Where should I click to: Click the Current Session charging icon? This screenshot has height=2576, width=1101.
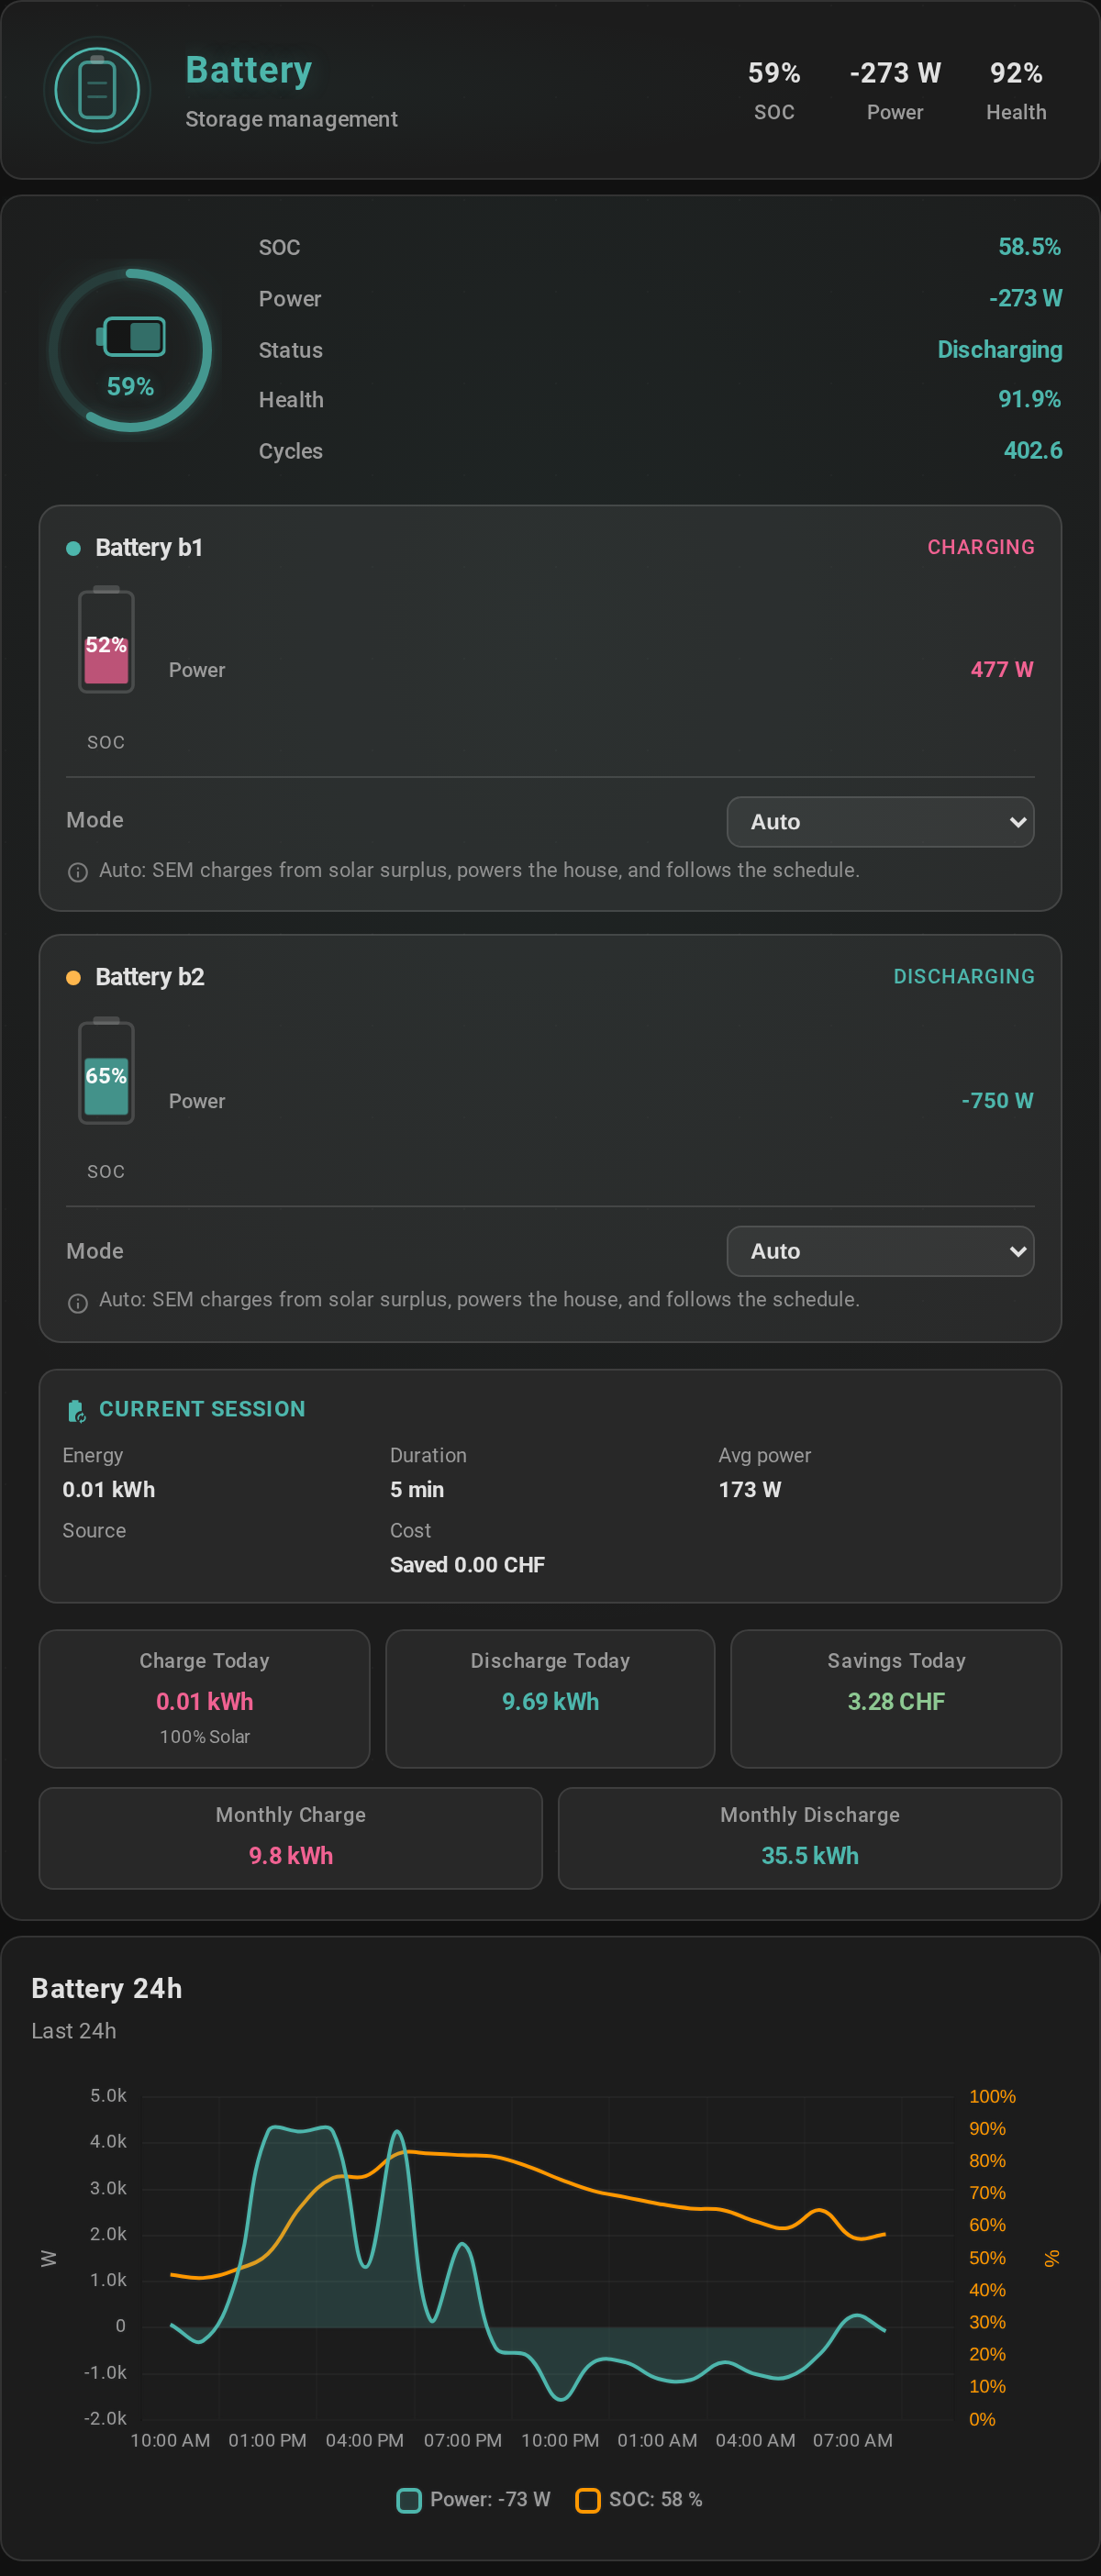click(x=76, y=1411)
